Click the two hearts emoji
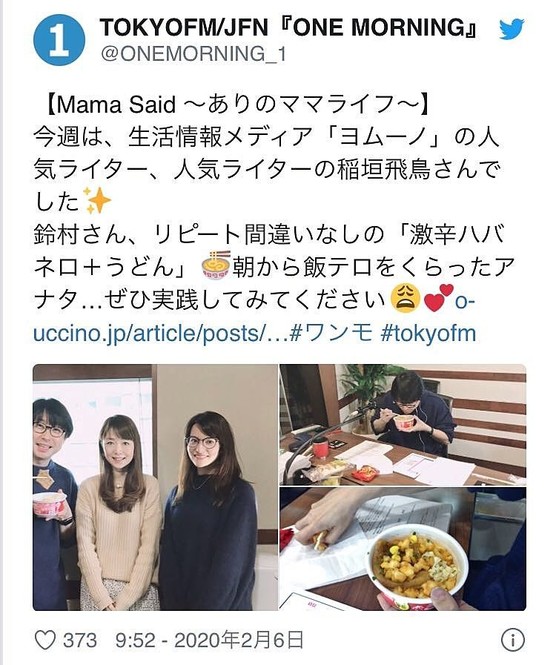 pos(438,298)
